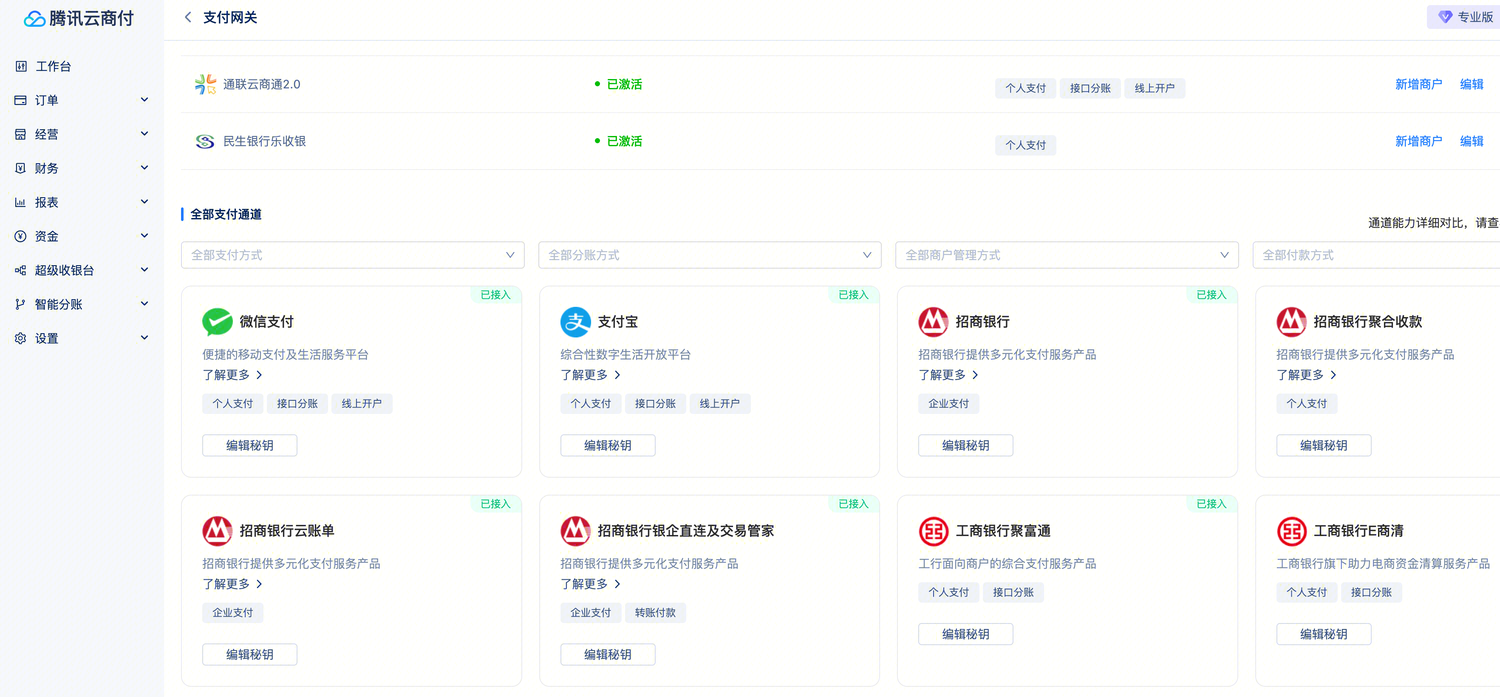The width and height of the screenshot is (1500, 697).
Task: Click the 通联云商通2.0 pinwheel icon
Action: (204, 84)
